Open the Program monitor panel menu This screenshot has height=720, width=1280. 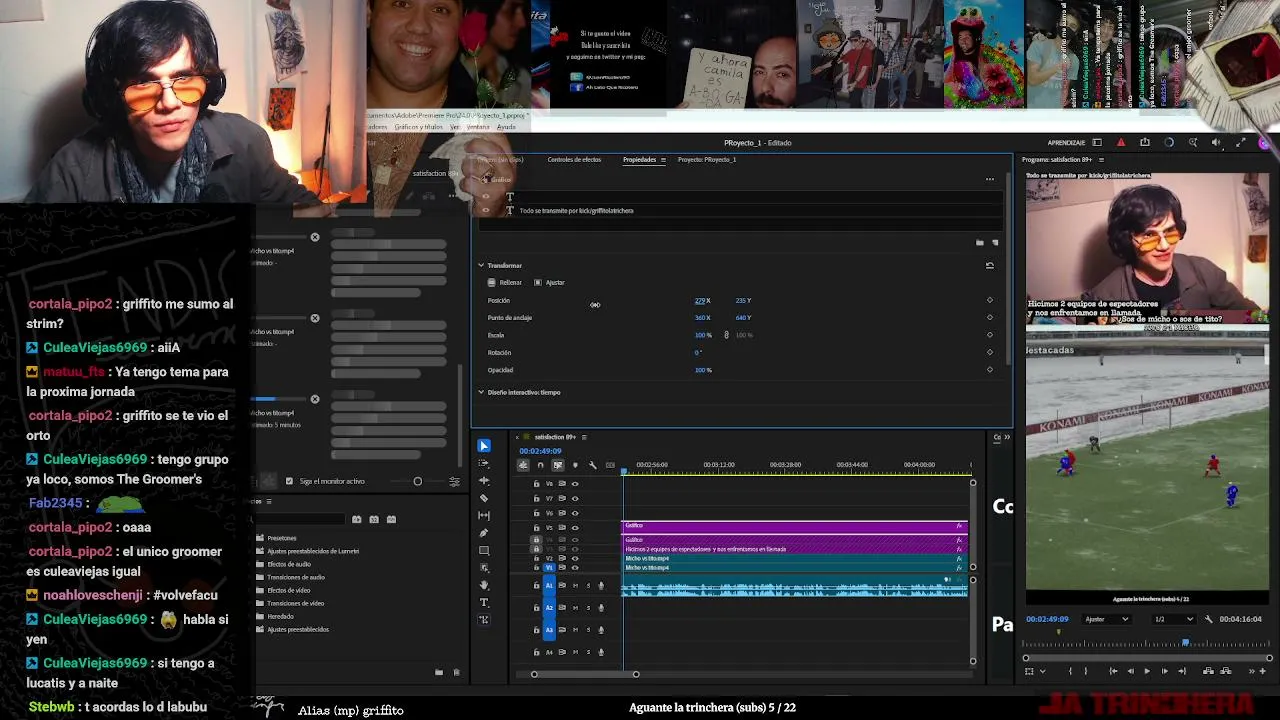tap(1101, 160)
